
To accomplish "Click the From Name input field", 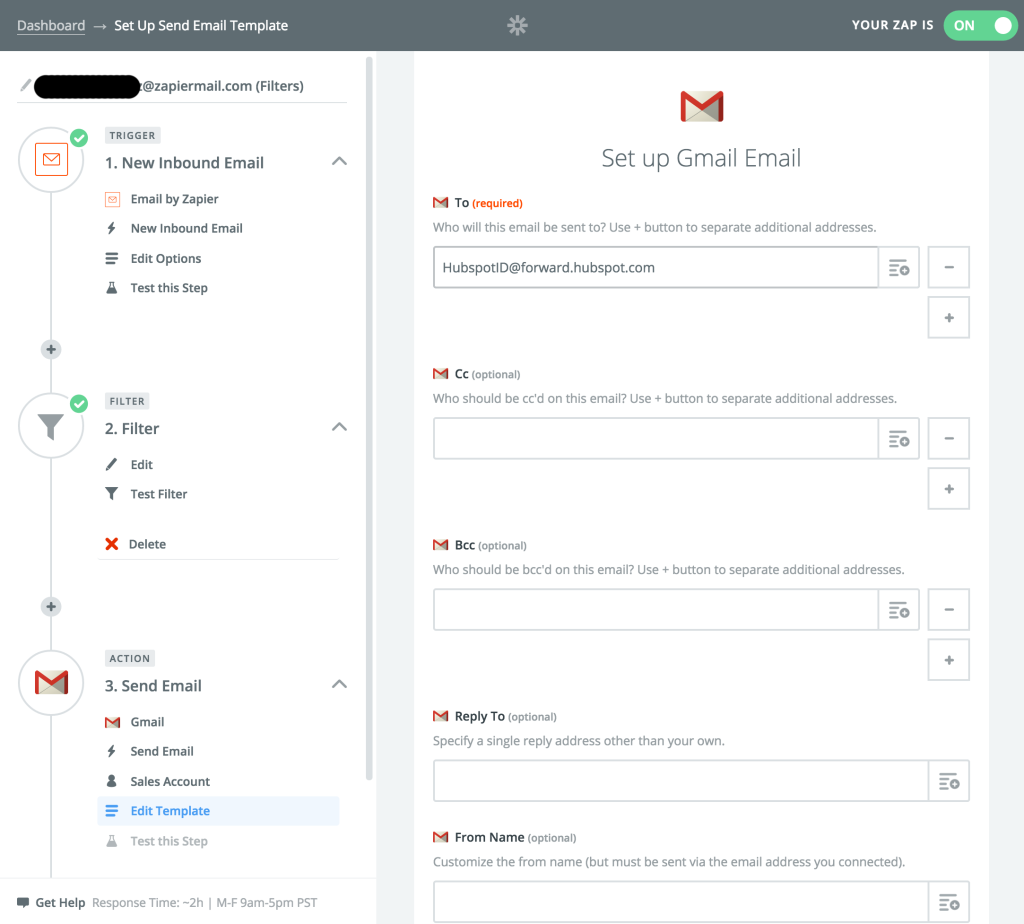I will (x=680, y=902).
